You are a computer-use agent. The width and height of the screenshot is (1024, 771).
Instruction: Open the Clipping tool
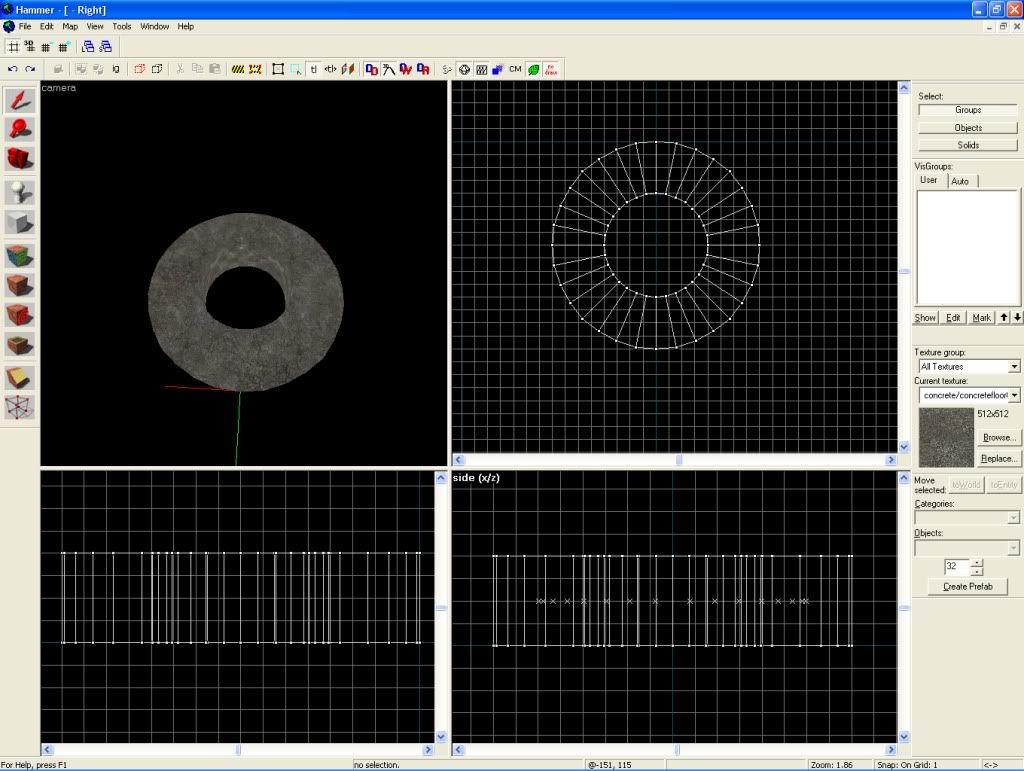point(20,378)
